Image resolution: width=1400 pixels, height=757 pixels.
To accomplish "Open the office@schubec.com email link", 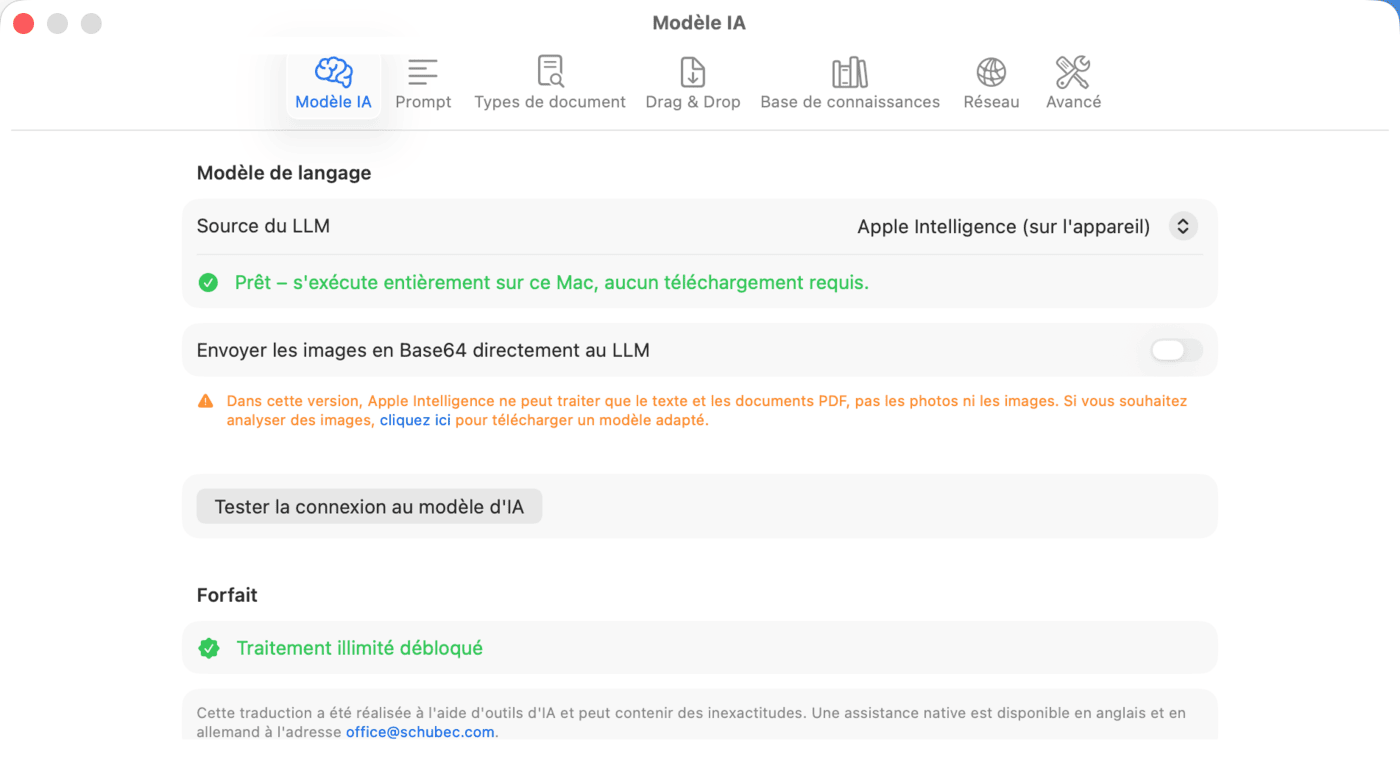I will coord(420,732).
